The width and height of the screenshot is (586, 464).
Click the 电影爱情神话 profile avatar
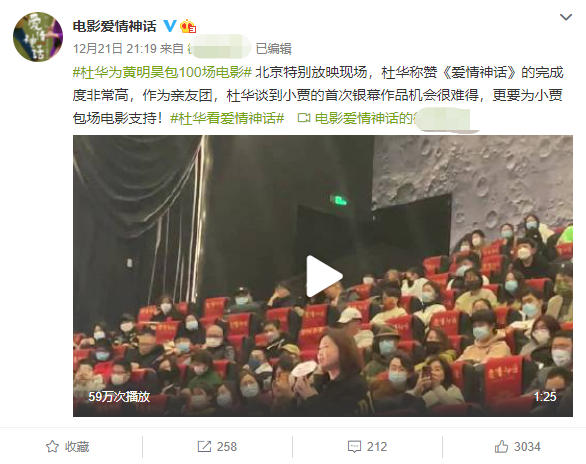38,37
